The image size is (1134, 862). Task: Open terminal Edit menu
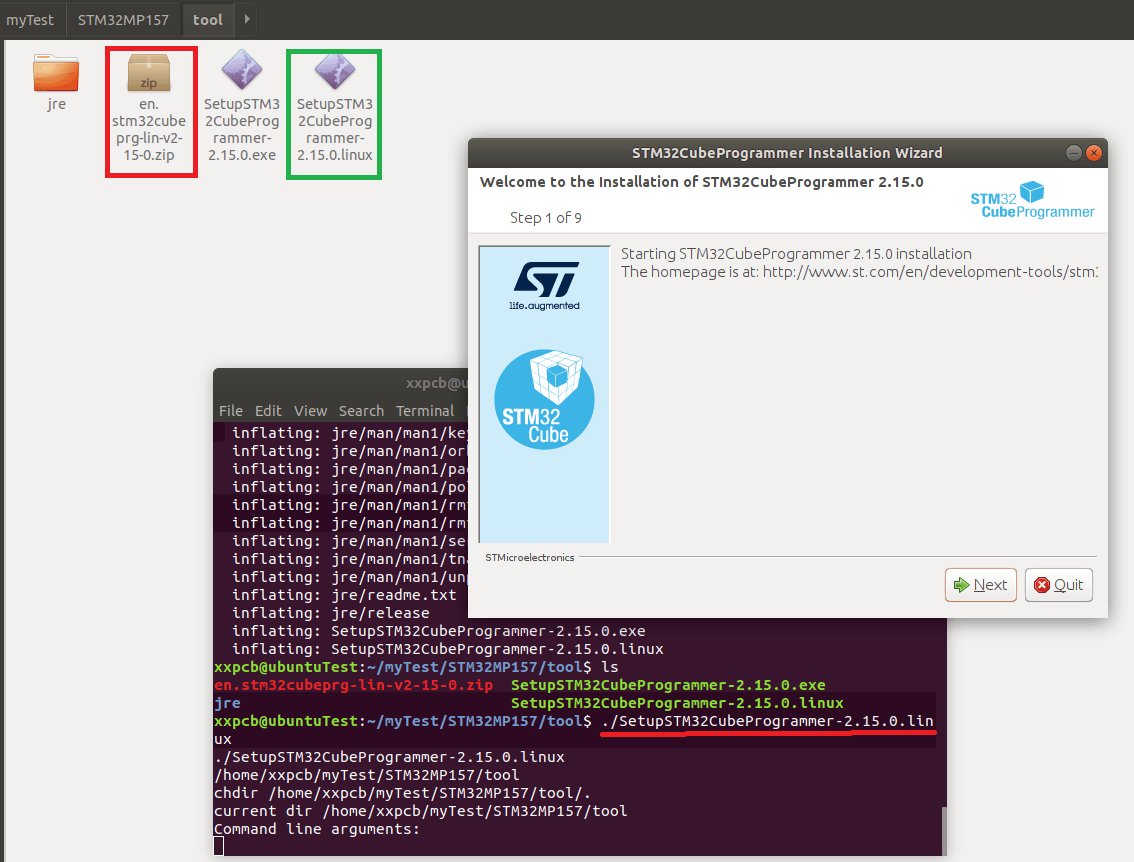click(268, 411)
